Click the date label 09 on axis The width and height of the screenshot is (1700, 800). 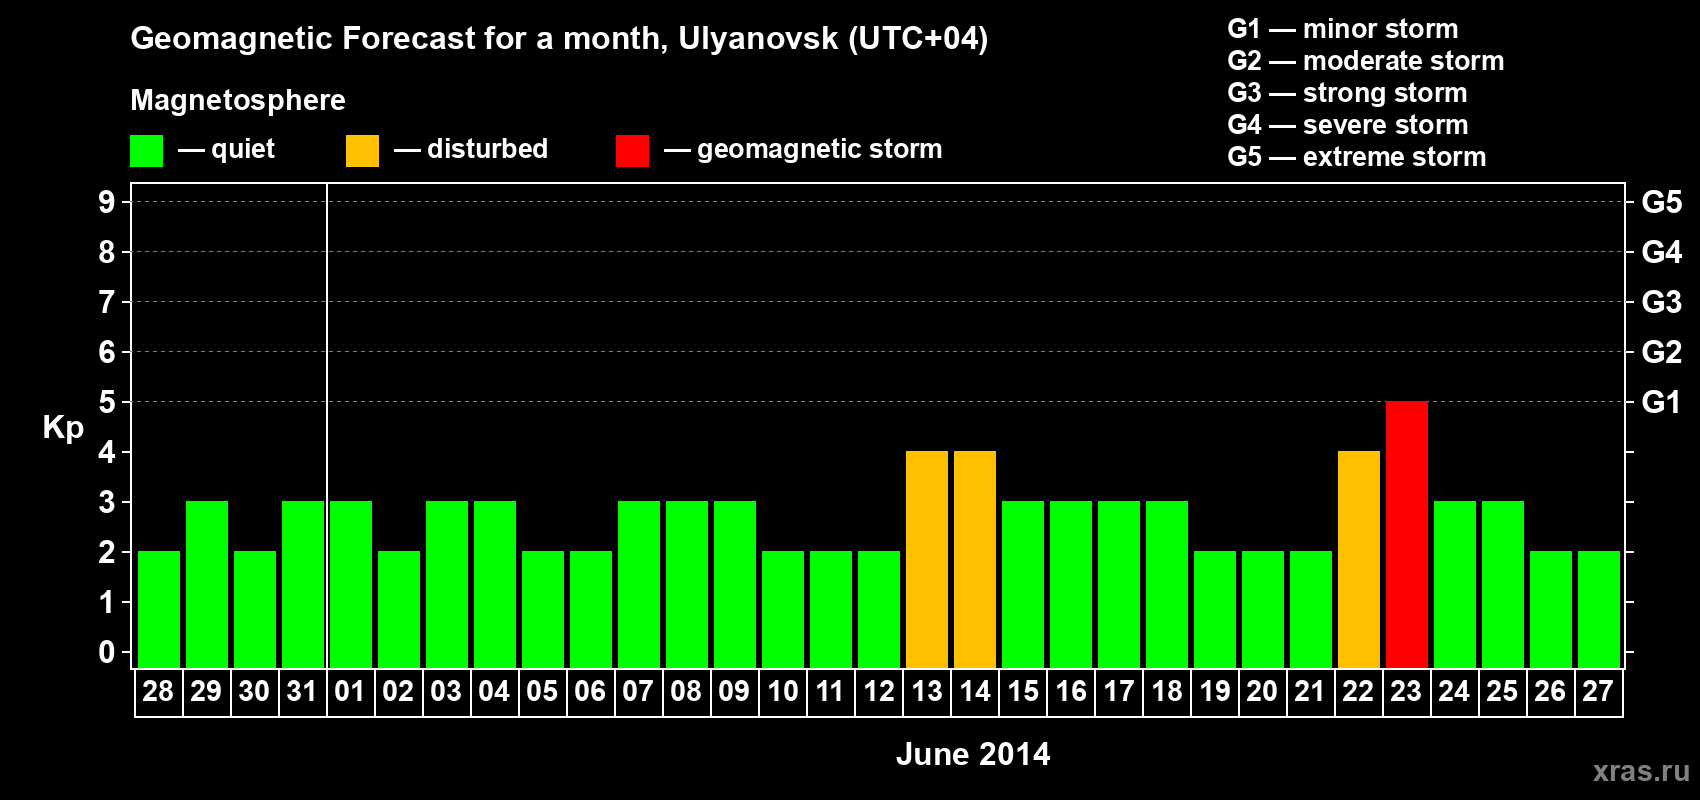point(734,691)
